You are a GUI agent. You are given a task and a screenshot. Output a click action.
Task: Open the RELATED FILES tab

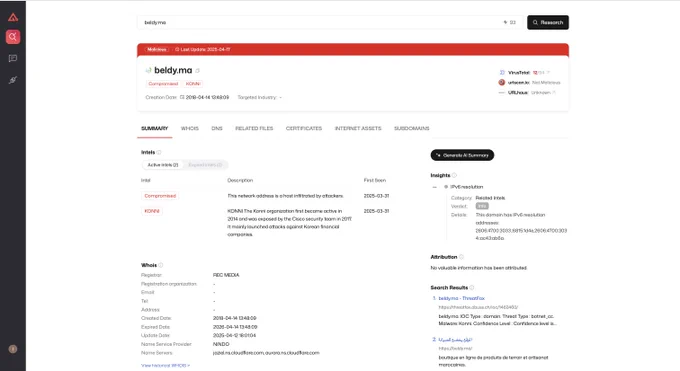[x=254, y=128]
